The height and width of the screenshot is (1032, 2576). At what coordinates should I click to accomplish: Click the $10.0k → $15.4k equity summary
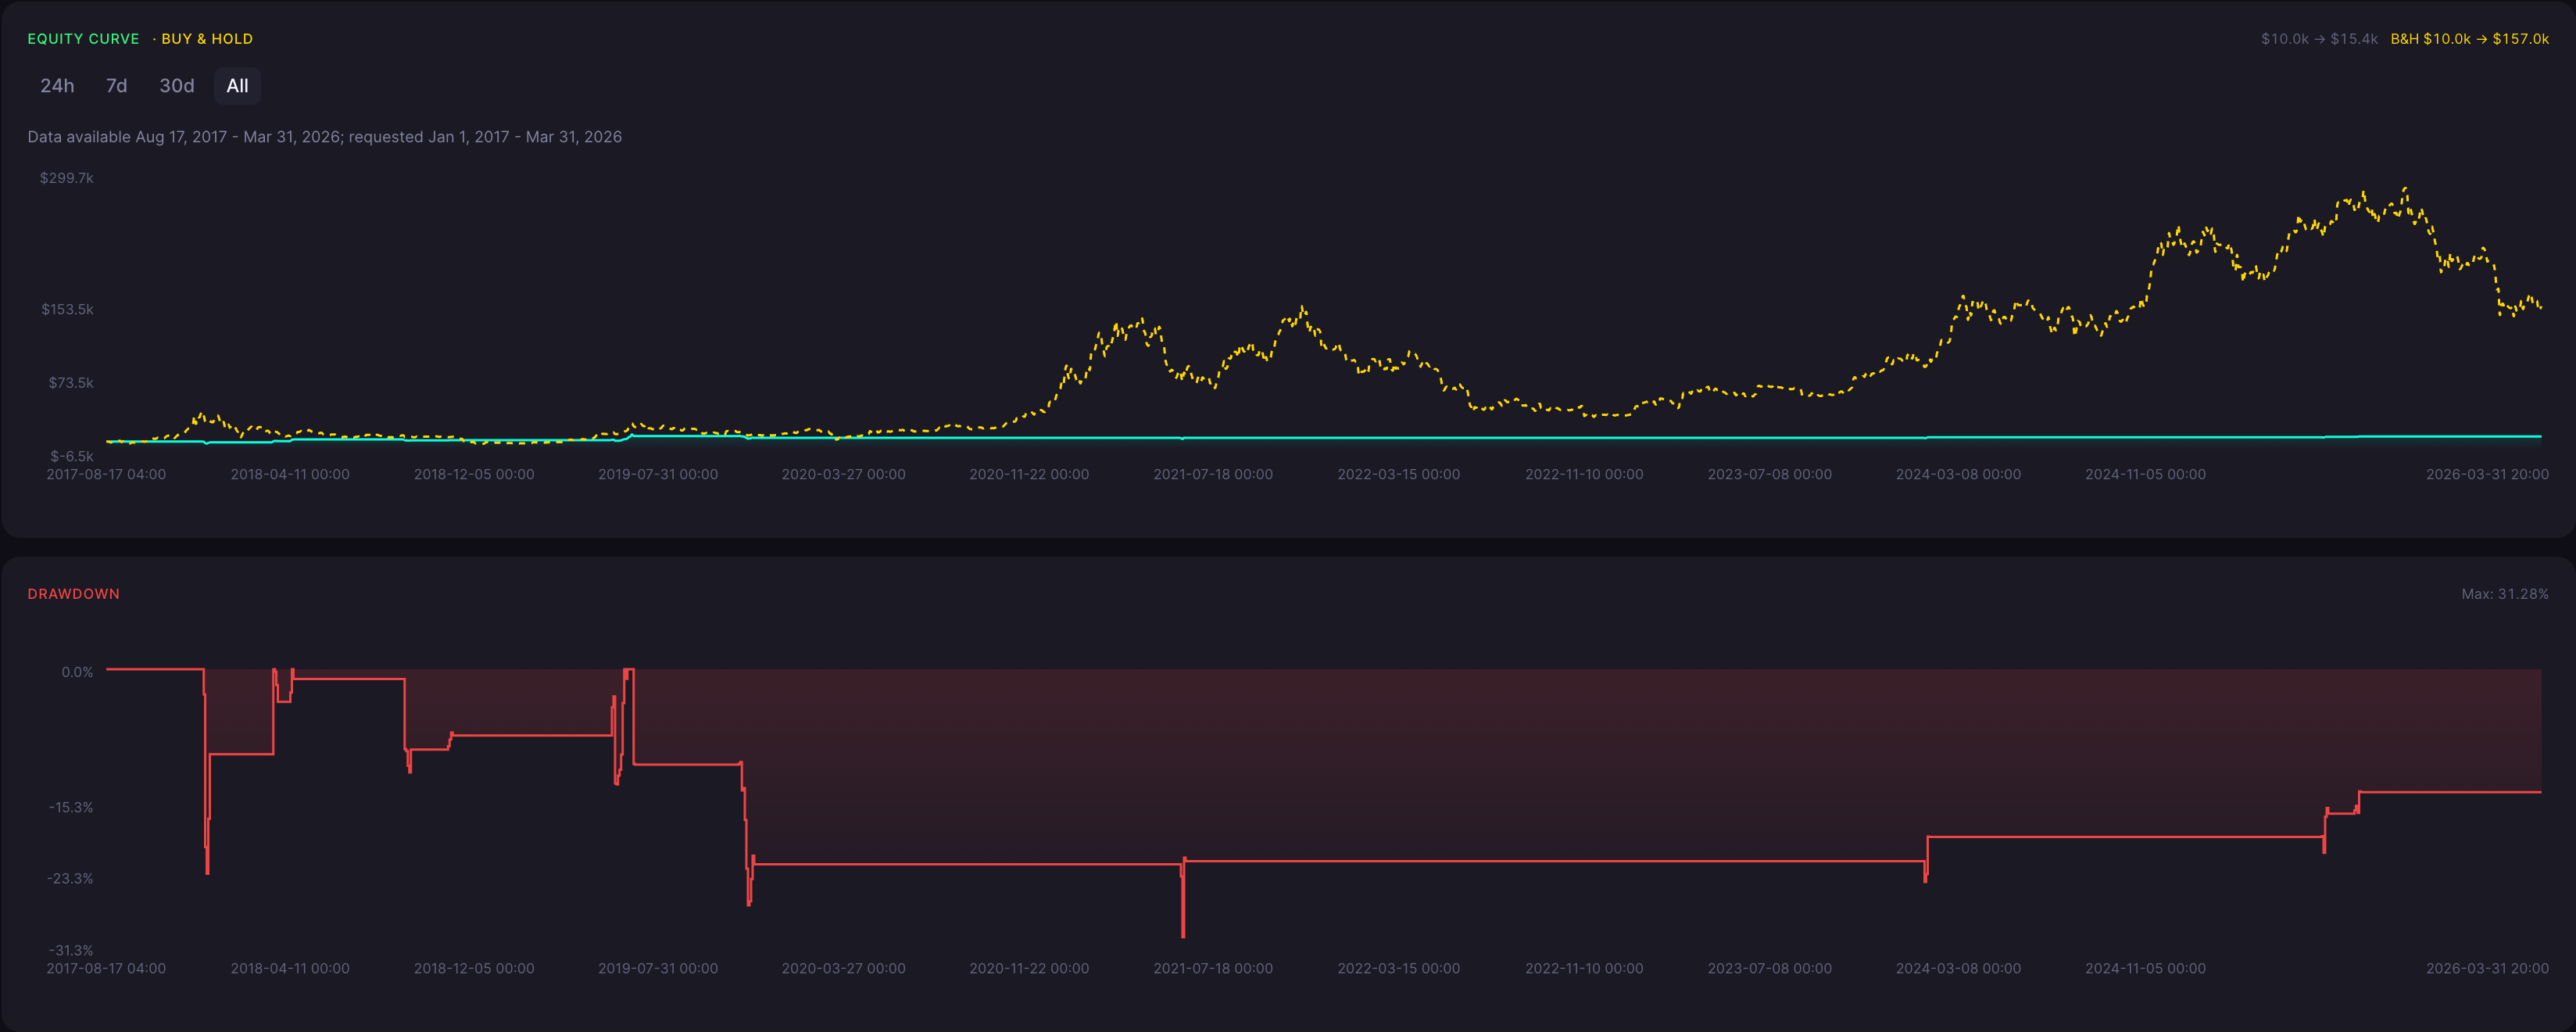tap(2319, 39)
